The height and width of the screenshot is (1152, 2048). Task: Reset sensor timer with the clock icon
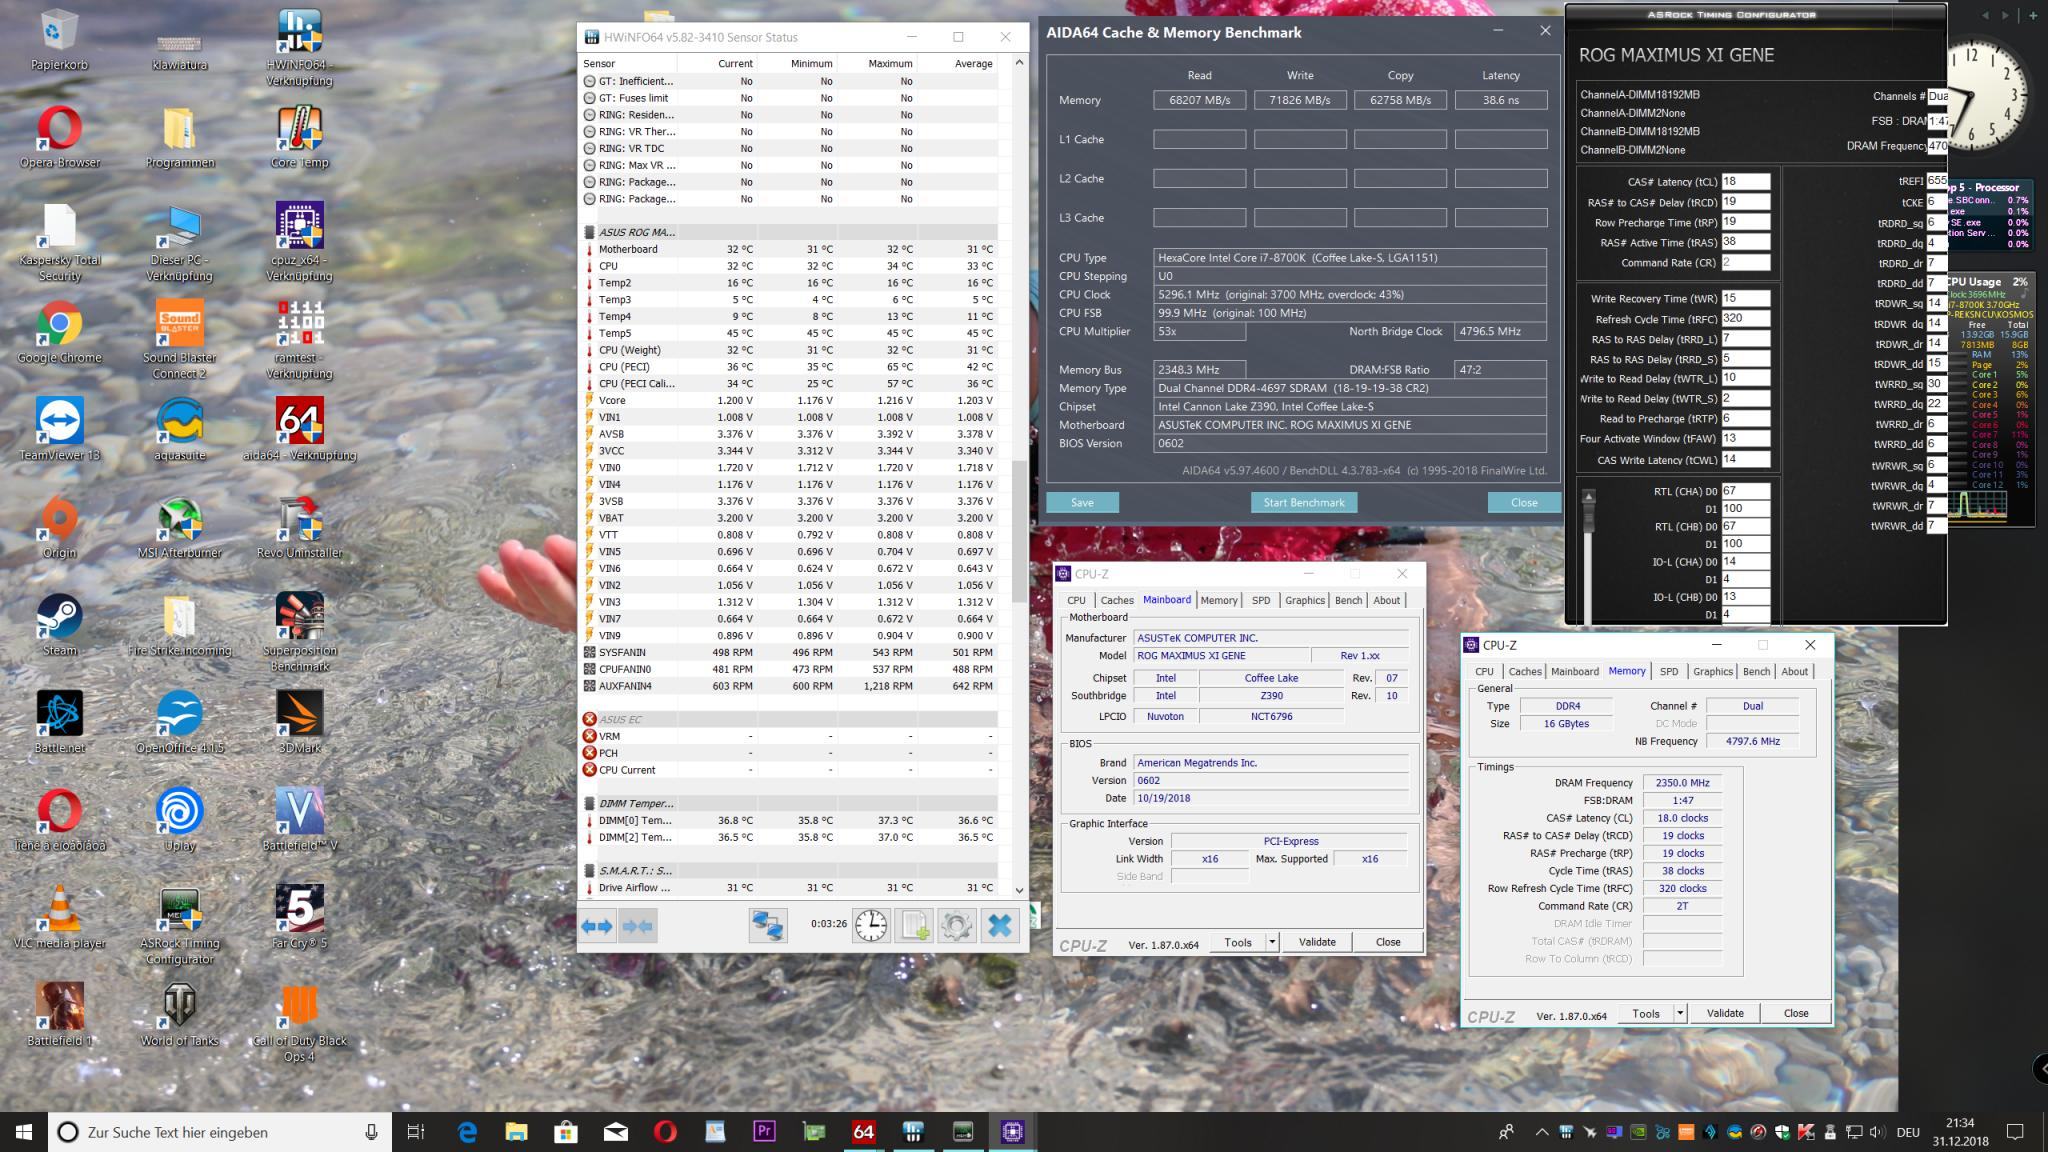point(870,926)
